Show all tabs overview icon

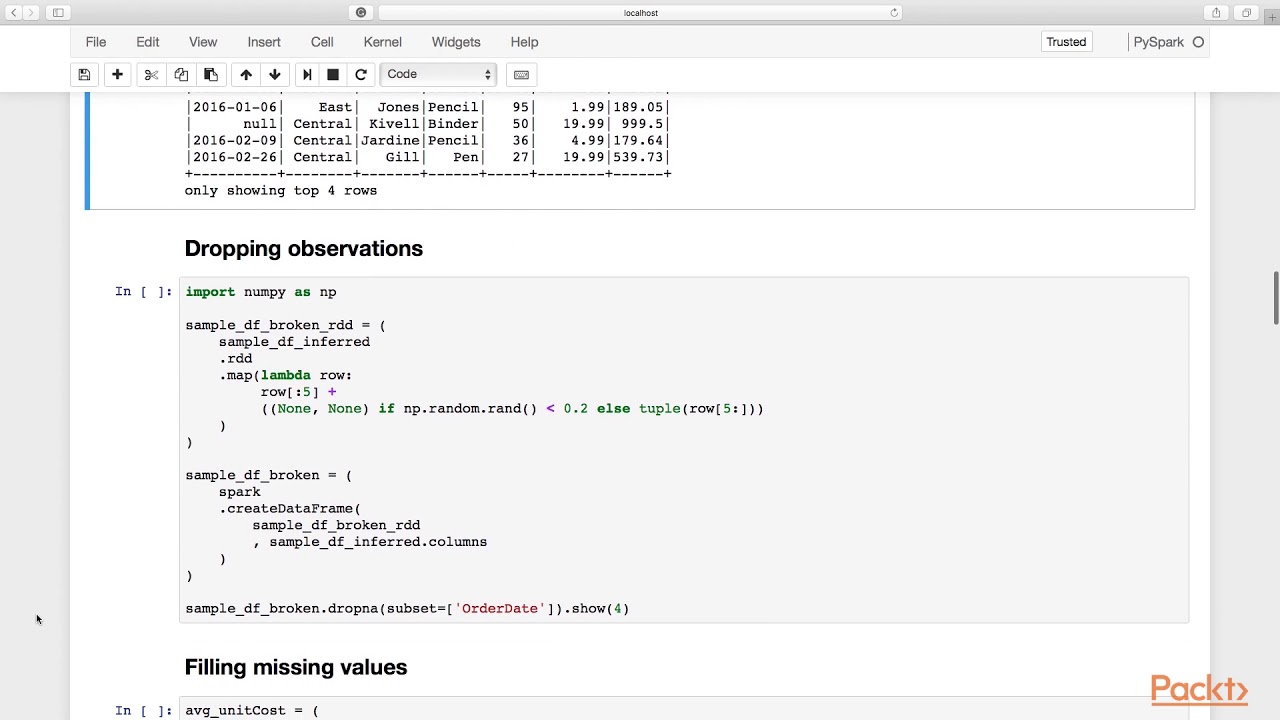(x=1246, y=13)
